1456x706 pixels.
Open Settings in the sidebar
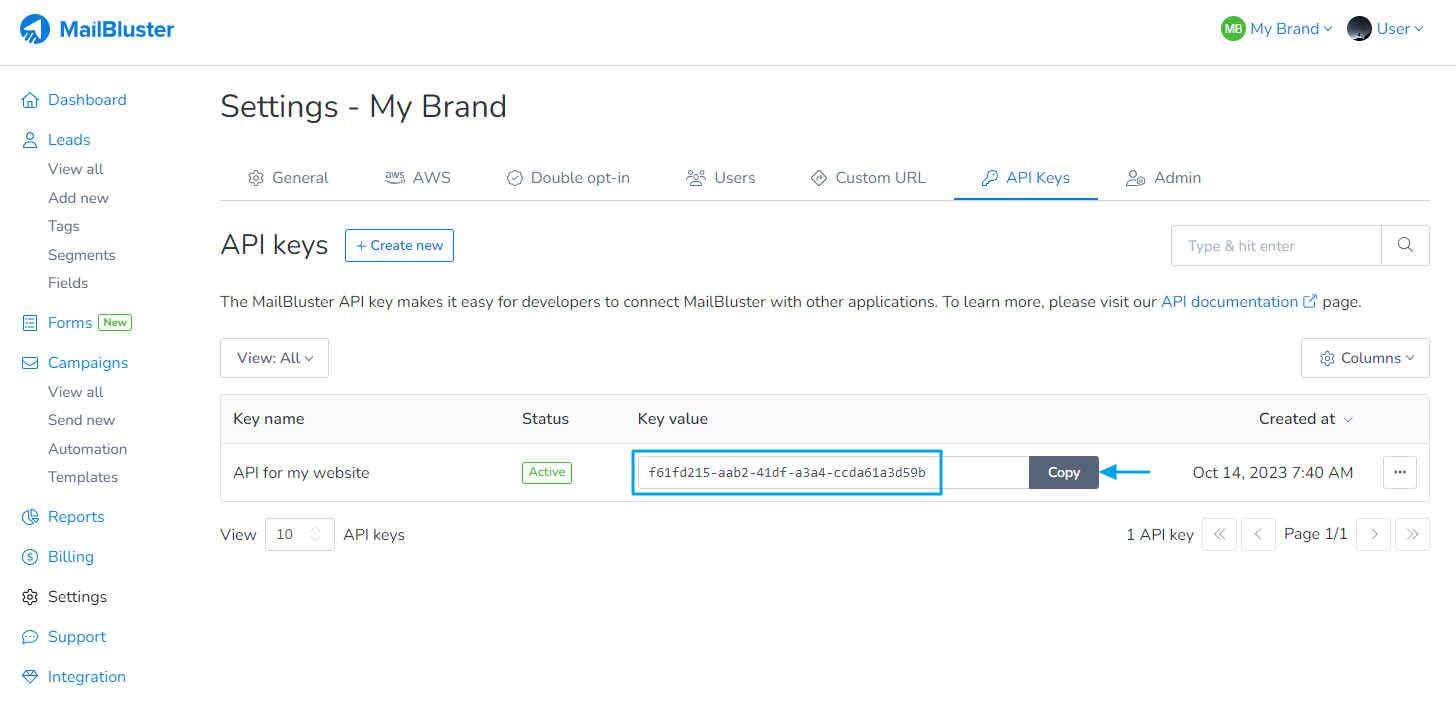tap(77, 597)
